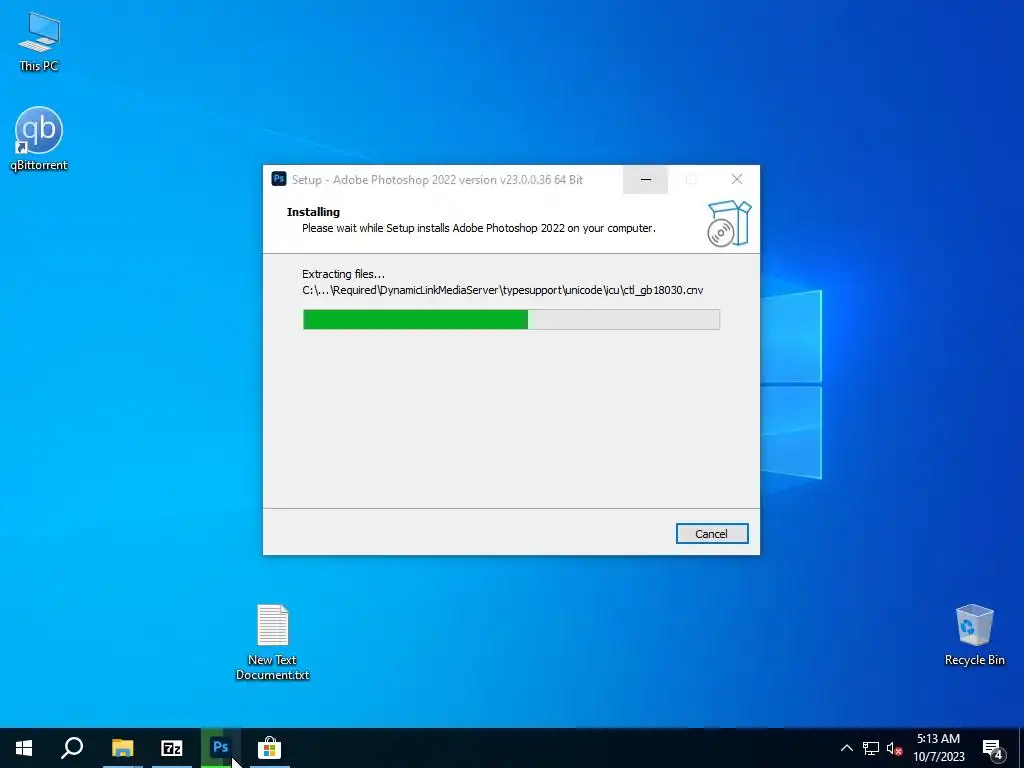Click the 'Extracting files...' status text

click(x=344, y=274)
